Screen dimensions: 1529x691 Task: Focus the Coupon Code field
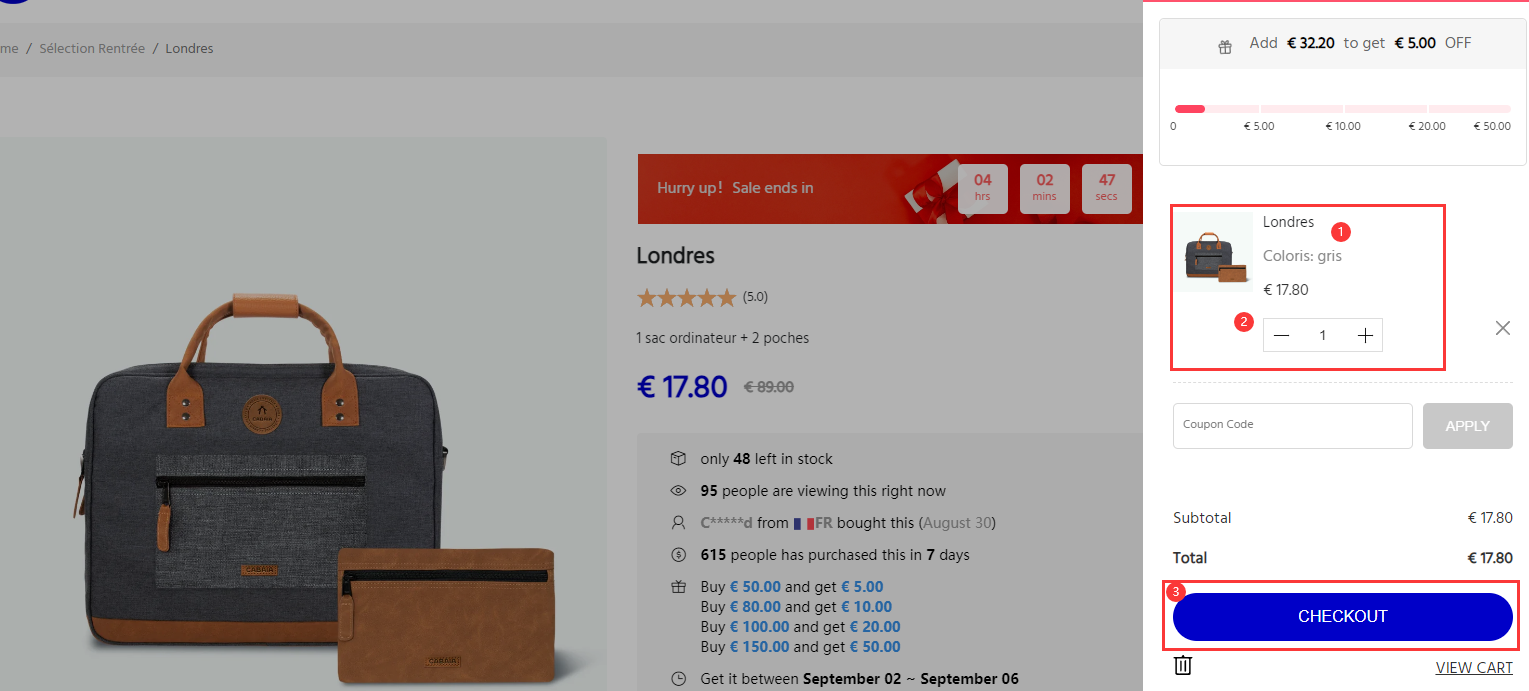[x=1292, y=426]
